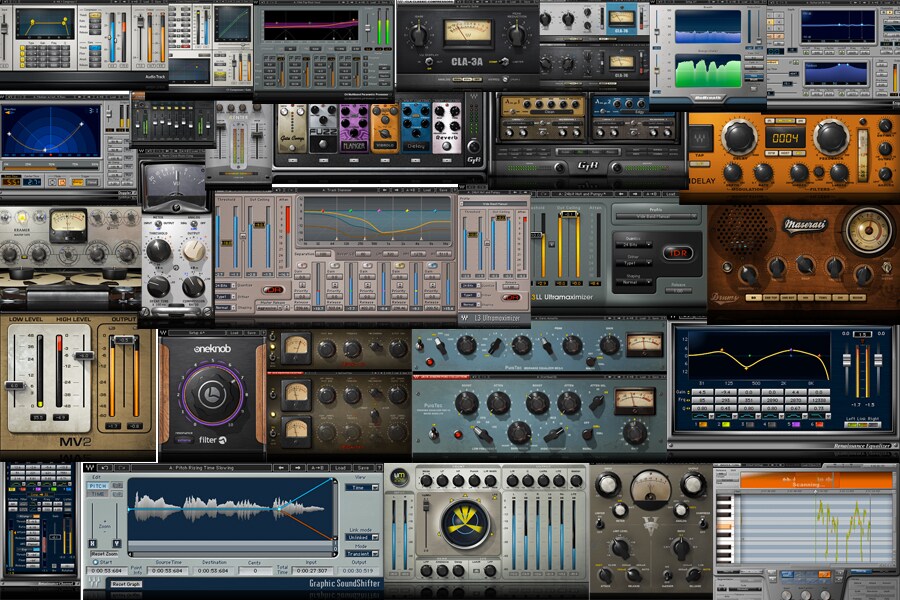
Task: Click the Waves logo in GraphicSoundShifter's toolbar
Action: pyautogui.click(x=90, y=468)
